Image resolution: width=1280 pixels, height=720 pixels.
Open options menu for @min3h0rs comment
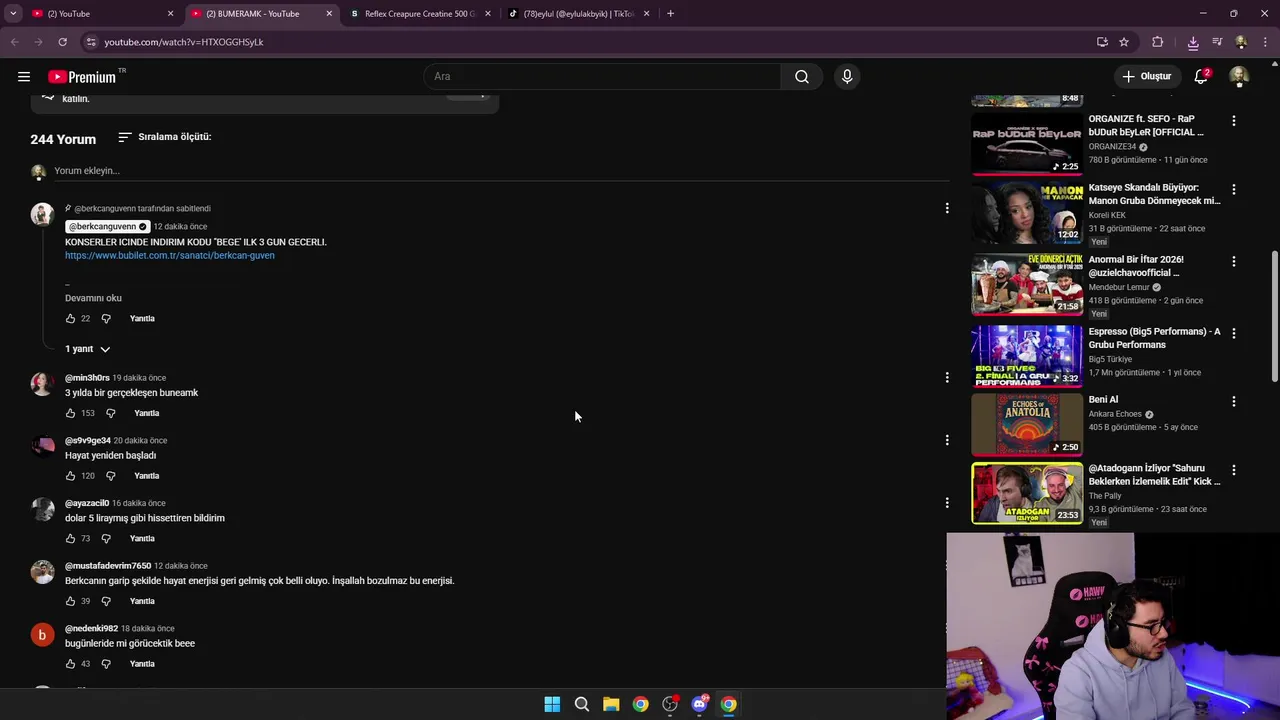click(x=947, y=377)
